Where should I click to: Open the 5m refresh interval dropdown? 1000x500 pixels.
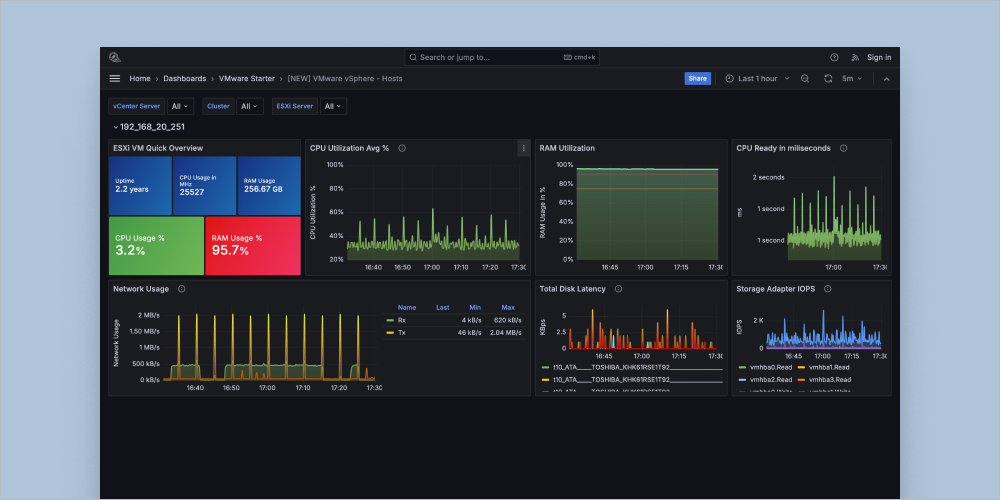(852, 78)
